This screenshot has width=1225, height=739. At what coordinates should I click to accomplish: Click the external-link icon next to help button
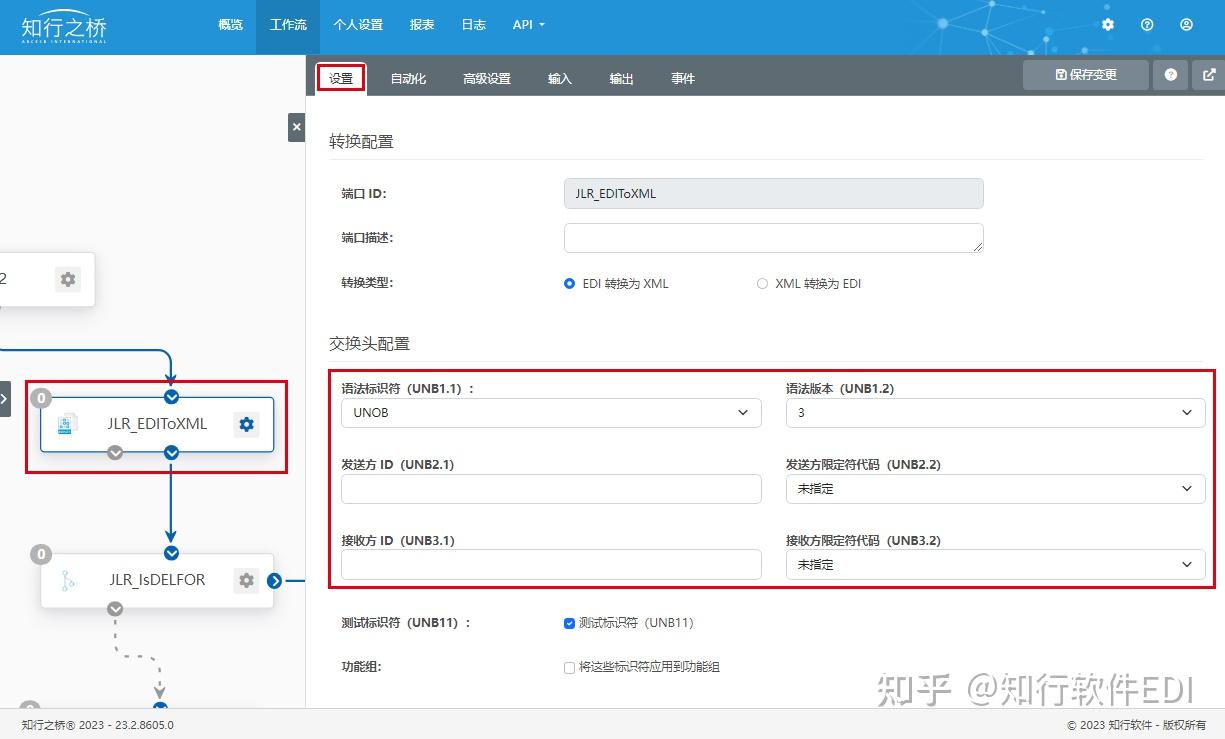pos(1208,74)
